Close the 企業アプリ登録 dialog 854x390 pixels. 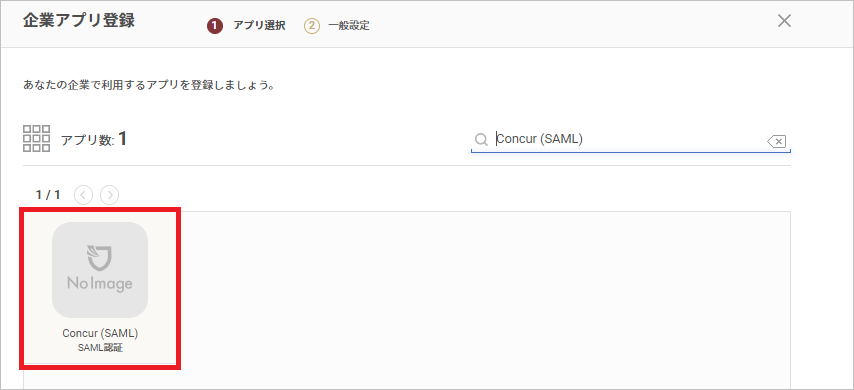(784, 21)
